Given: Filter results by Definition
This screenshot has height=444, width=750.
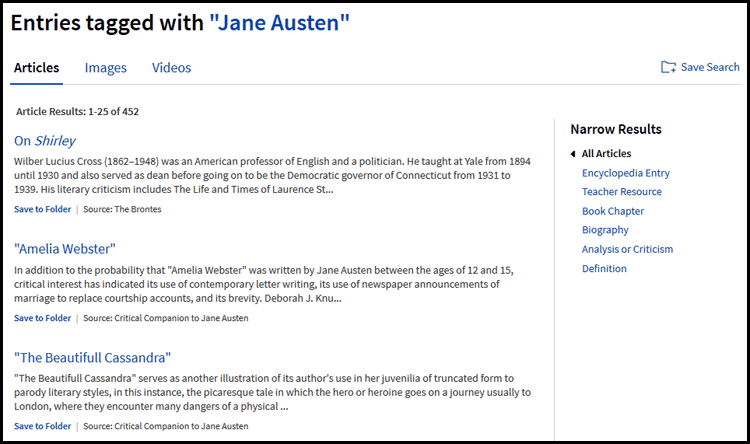Looking at the screenshot, I should pyautogui.click(x=604, y=268).
